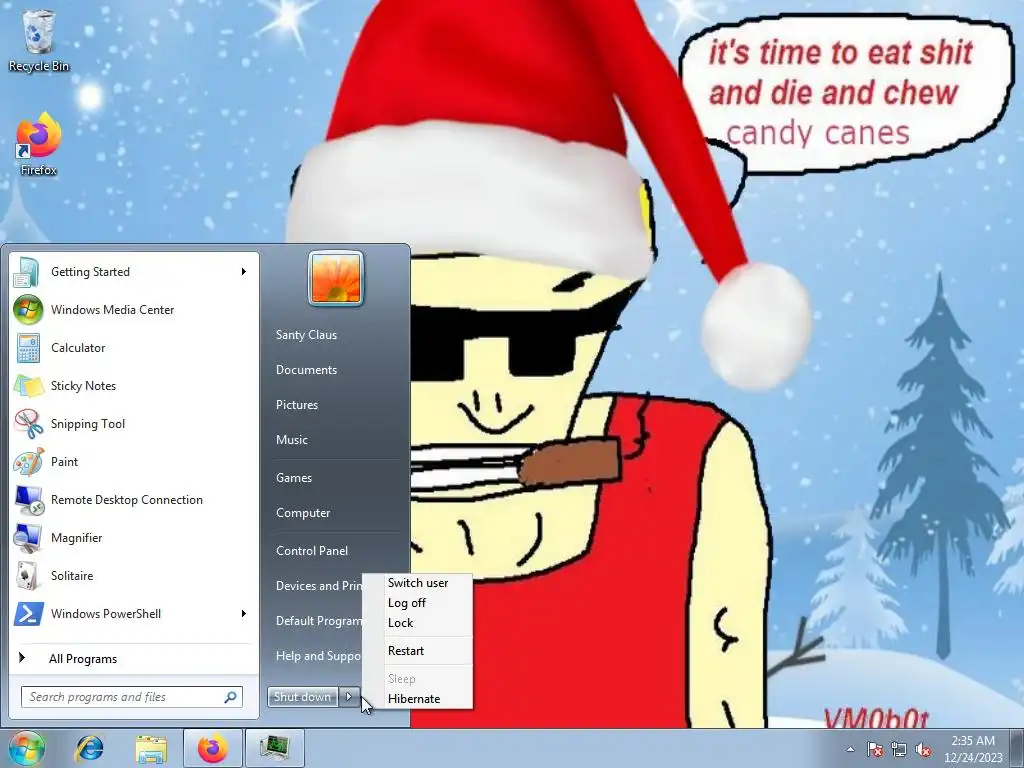1024x768 pixels.
Task: Show hidden tray icons arrow
Action: [x=850, y=749]
